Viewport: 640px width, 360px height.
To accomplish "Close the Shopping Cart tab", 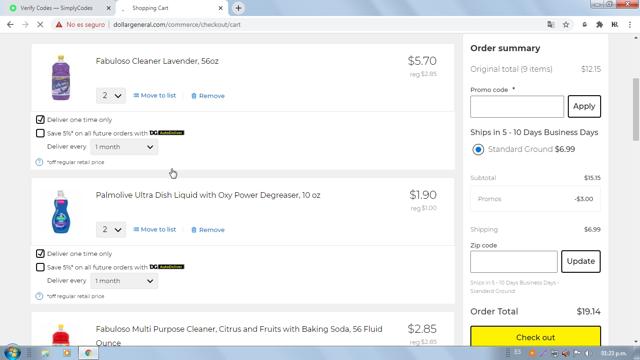I will 220,8.
